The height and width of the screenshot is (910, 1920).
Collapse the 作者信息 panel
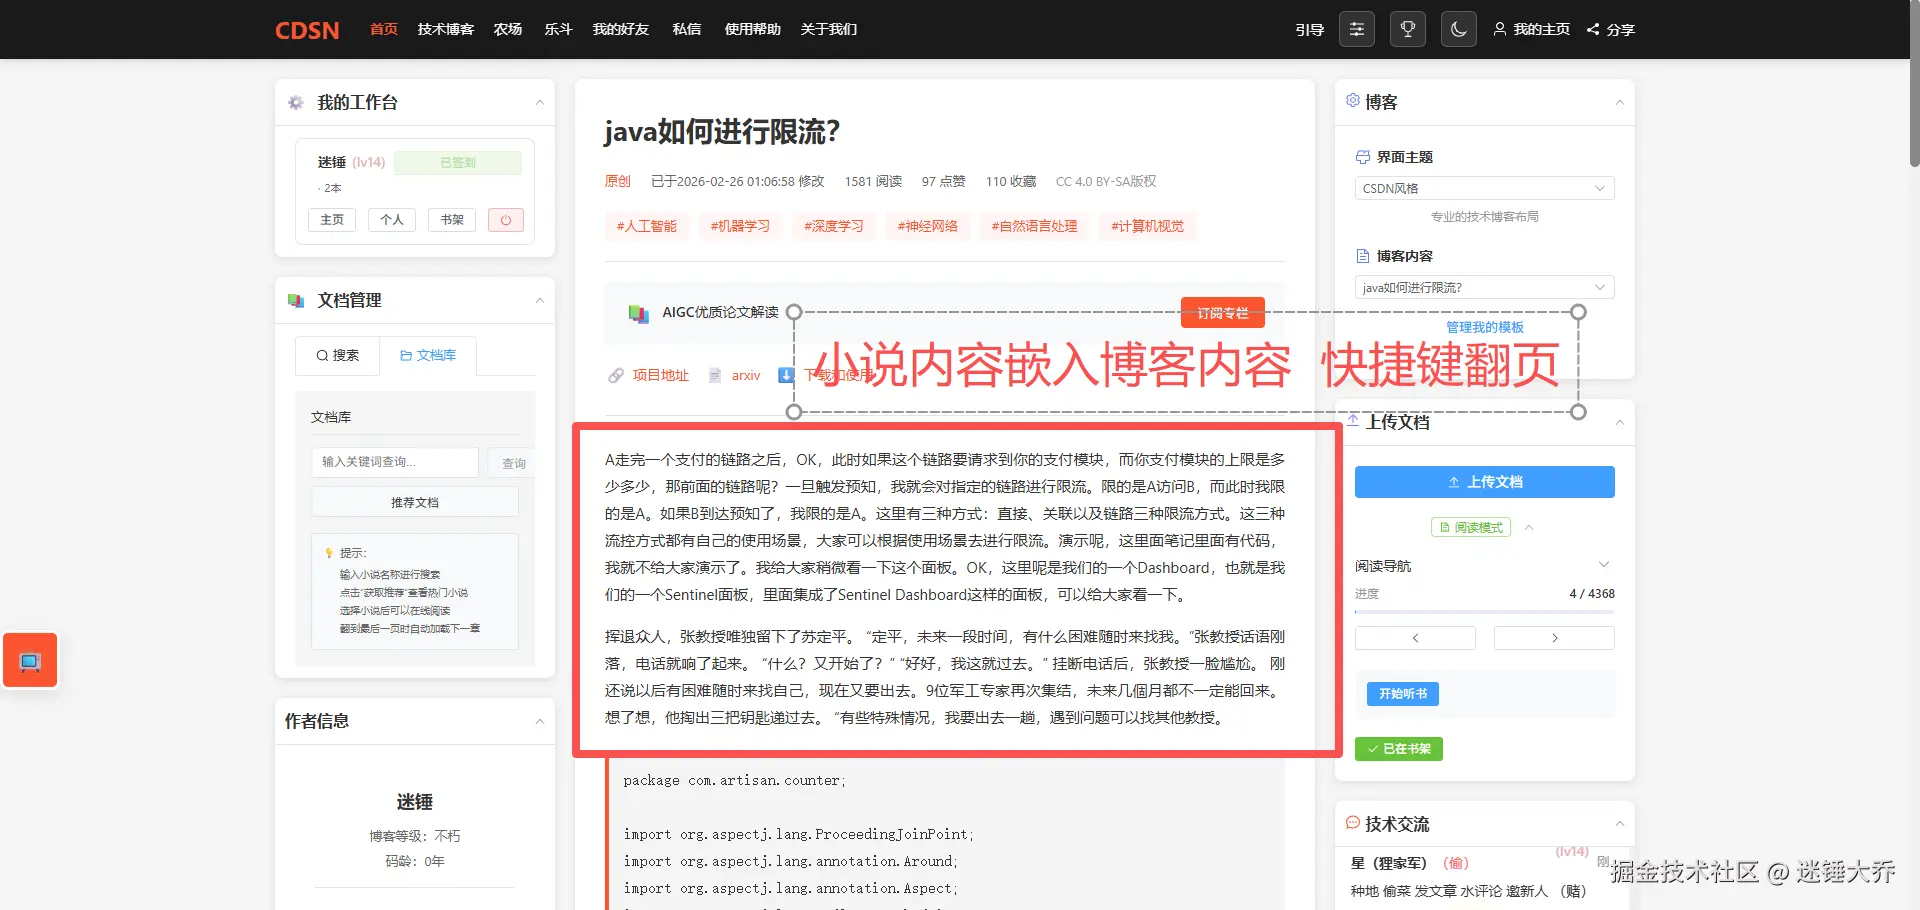point(540,721)
